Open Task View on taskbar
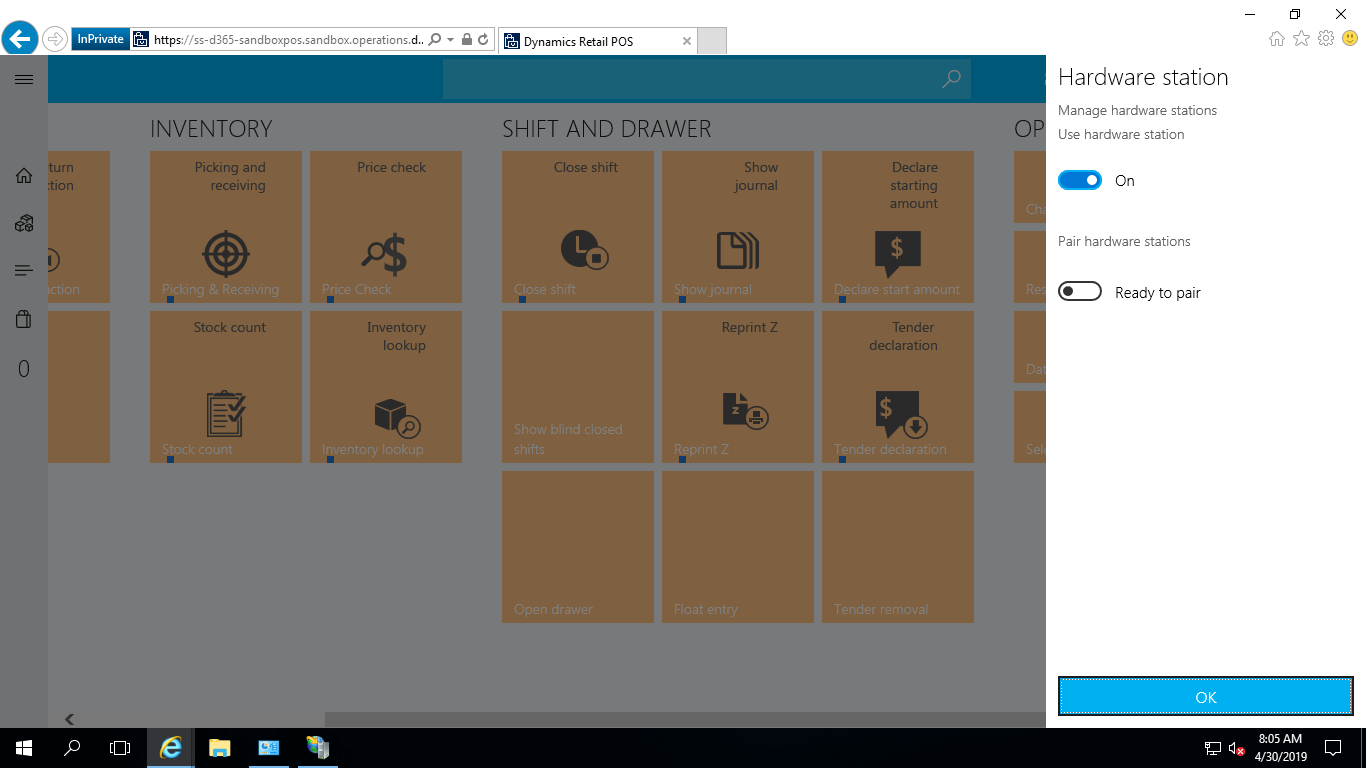Image resolution: width=1366 pixels, height=768 pixels. coord(120,748)
